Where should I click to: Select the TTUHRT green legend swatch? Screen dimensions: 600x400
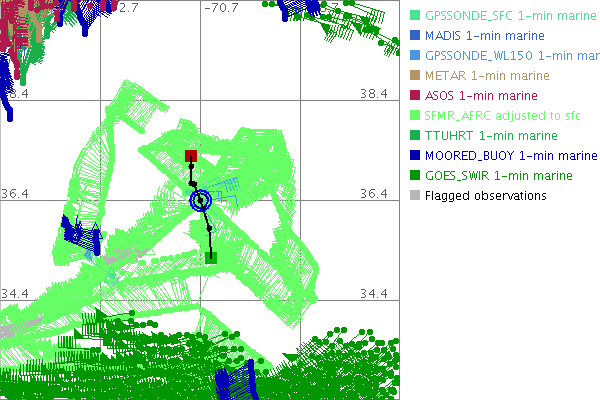tap(416, 136)
